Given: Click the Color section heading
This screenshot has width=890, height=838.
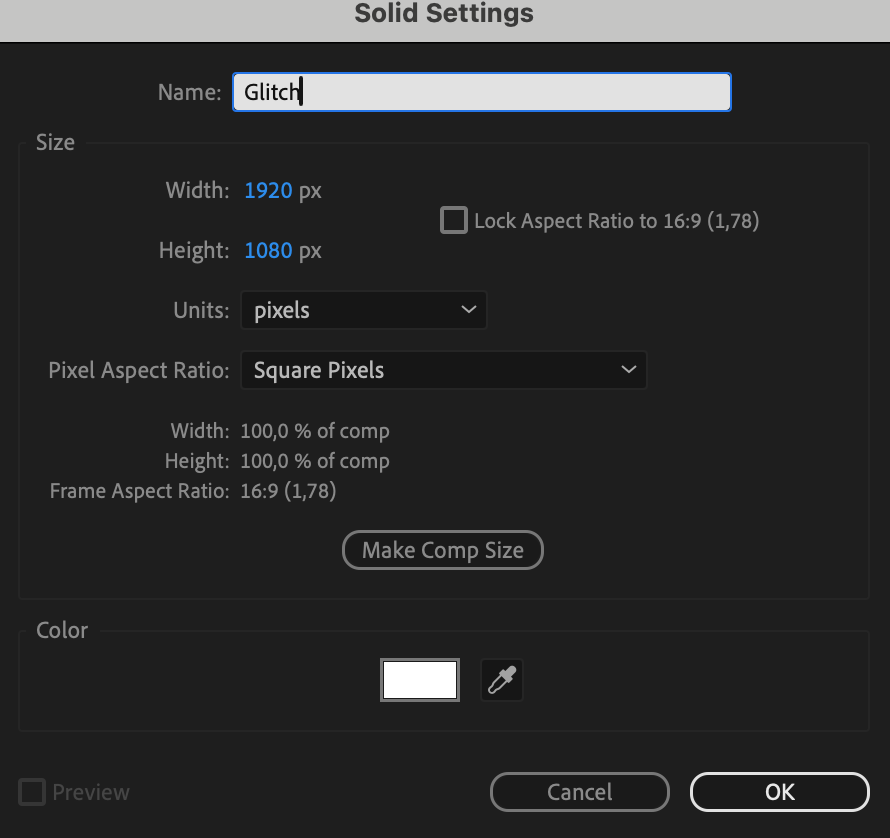Looking at the screenshot, I should pos(62,630).
